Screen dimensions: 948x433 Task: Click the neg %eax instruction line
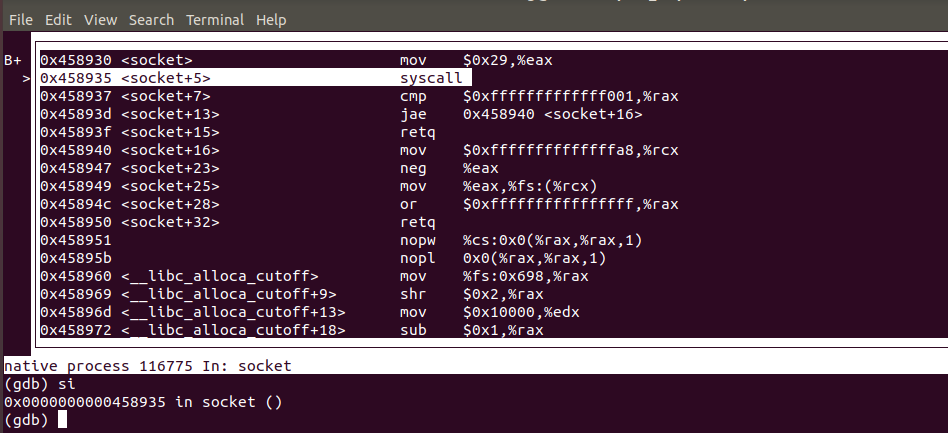(x=412, y=168)
